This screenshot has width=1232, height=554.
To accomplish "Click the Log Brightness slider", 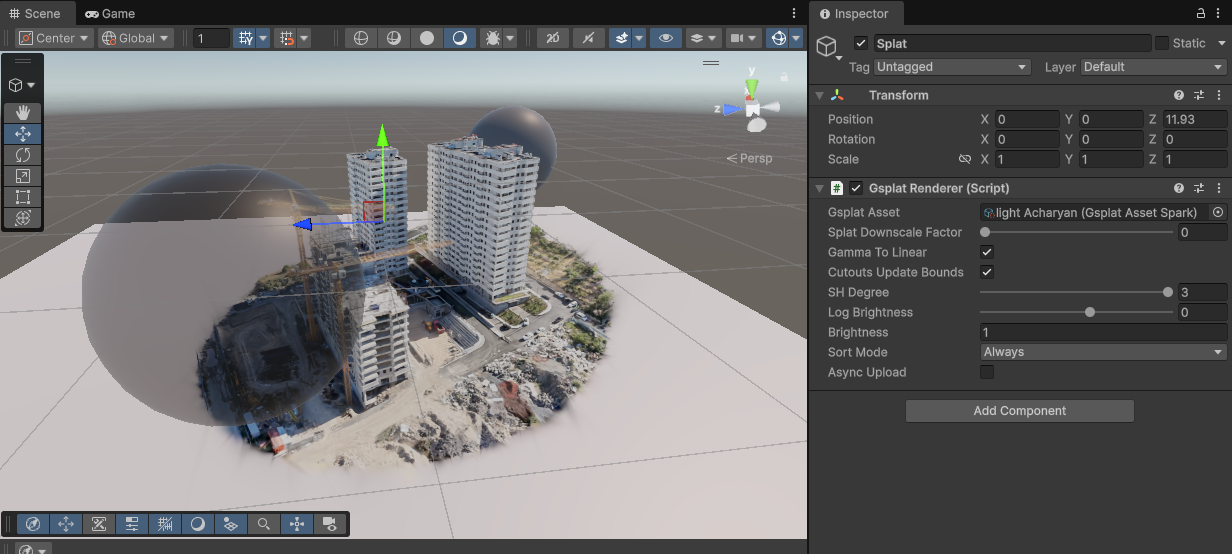I will (x=1076, y=312).
